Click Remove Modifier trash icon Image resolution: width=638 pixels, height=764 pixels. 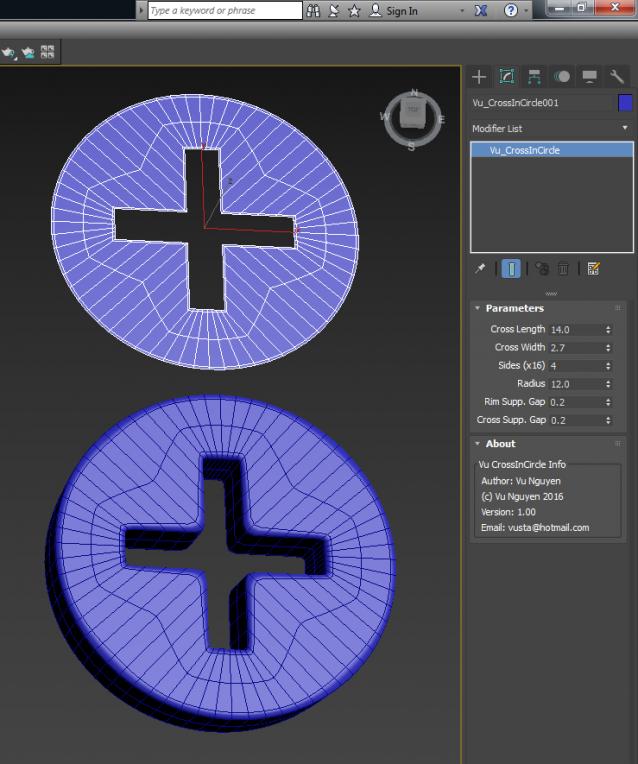(563, 268)
